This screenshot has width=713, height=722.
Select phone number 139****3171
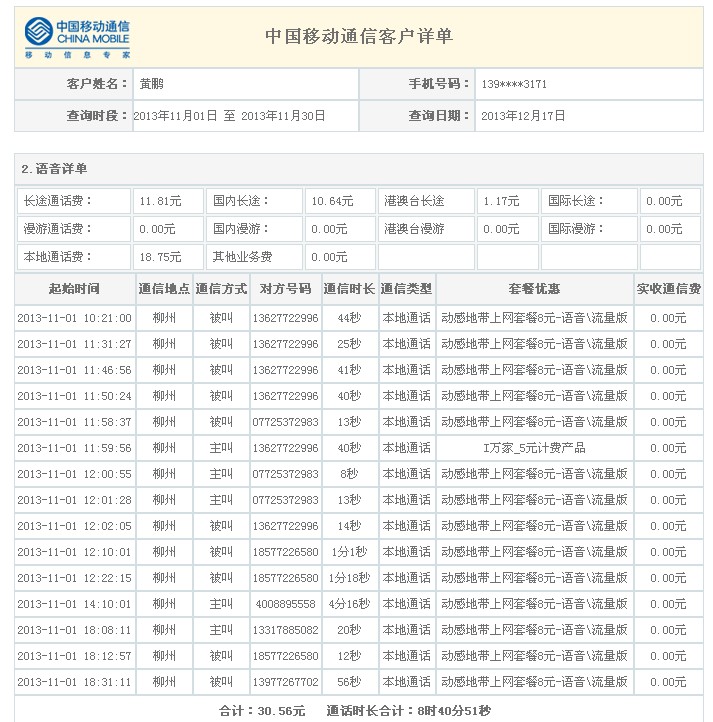[514, 84]
